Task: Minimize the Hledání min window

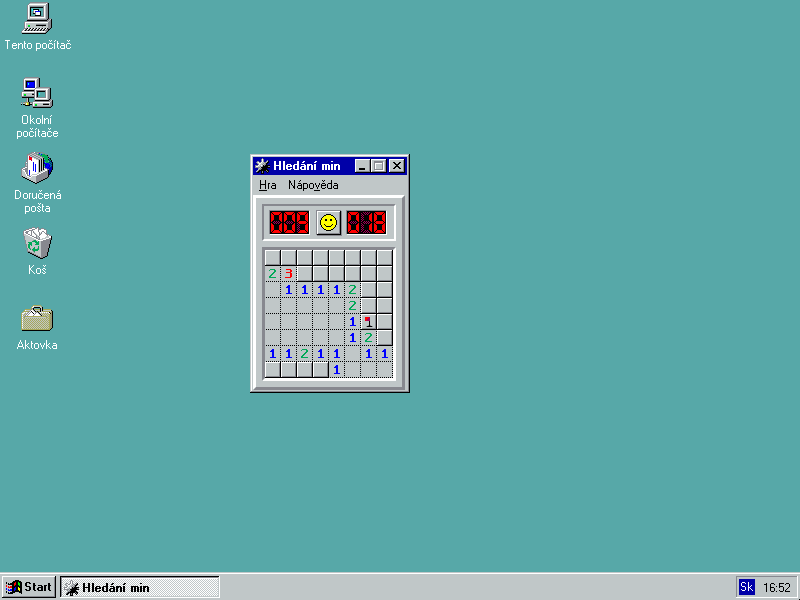Action: tap(363, 165)
